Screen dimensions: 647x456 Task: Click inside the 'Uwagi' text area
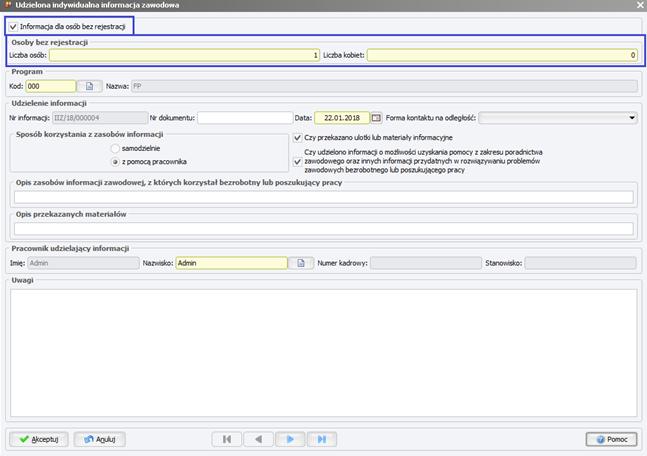324,353
